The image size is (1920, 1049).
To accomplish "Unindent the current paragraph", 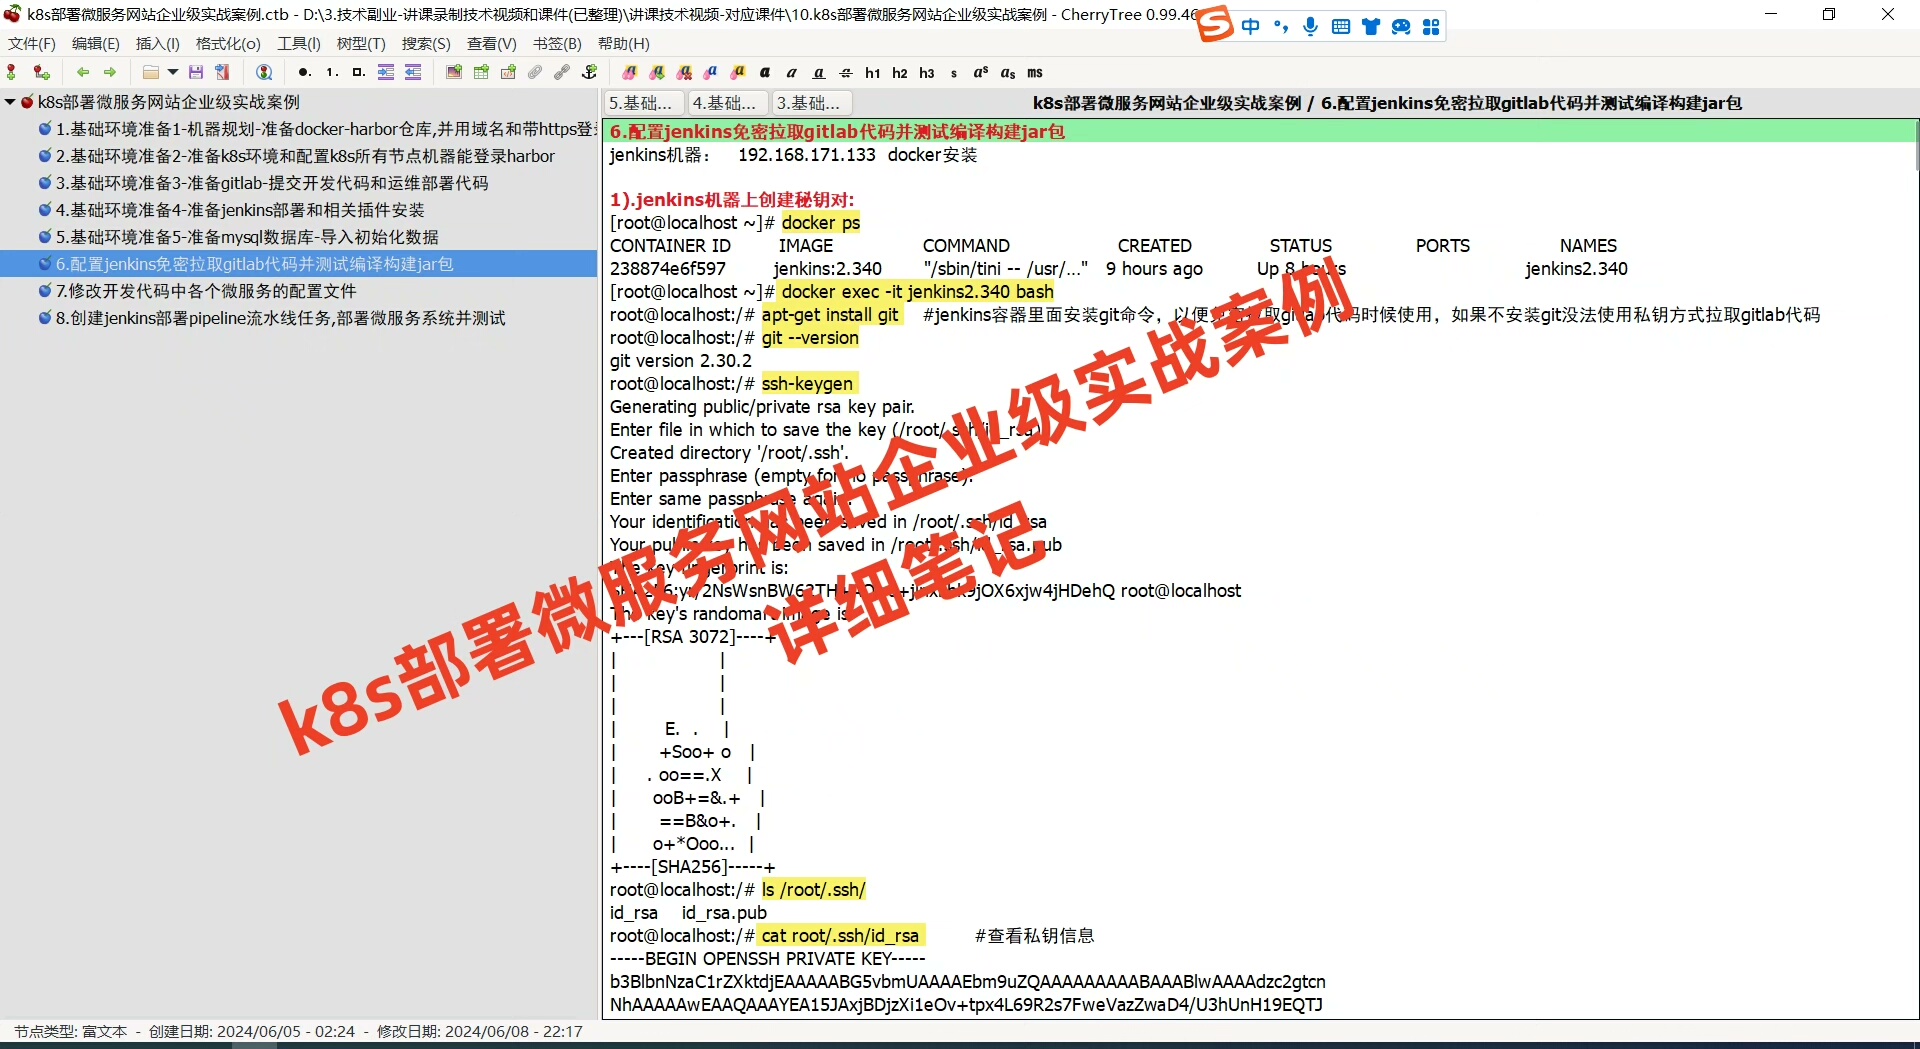I will tap(413, 72).
